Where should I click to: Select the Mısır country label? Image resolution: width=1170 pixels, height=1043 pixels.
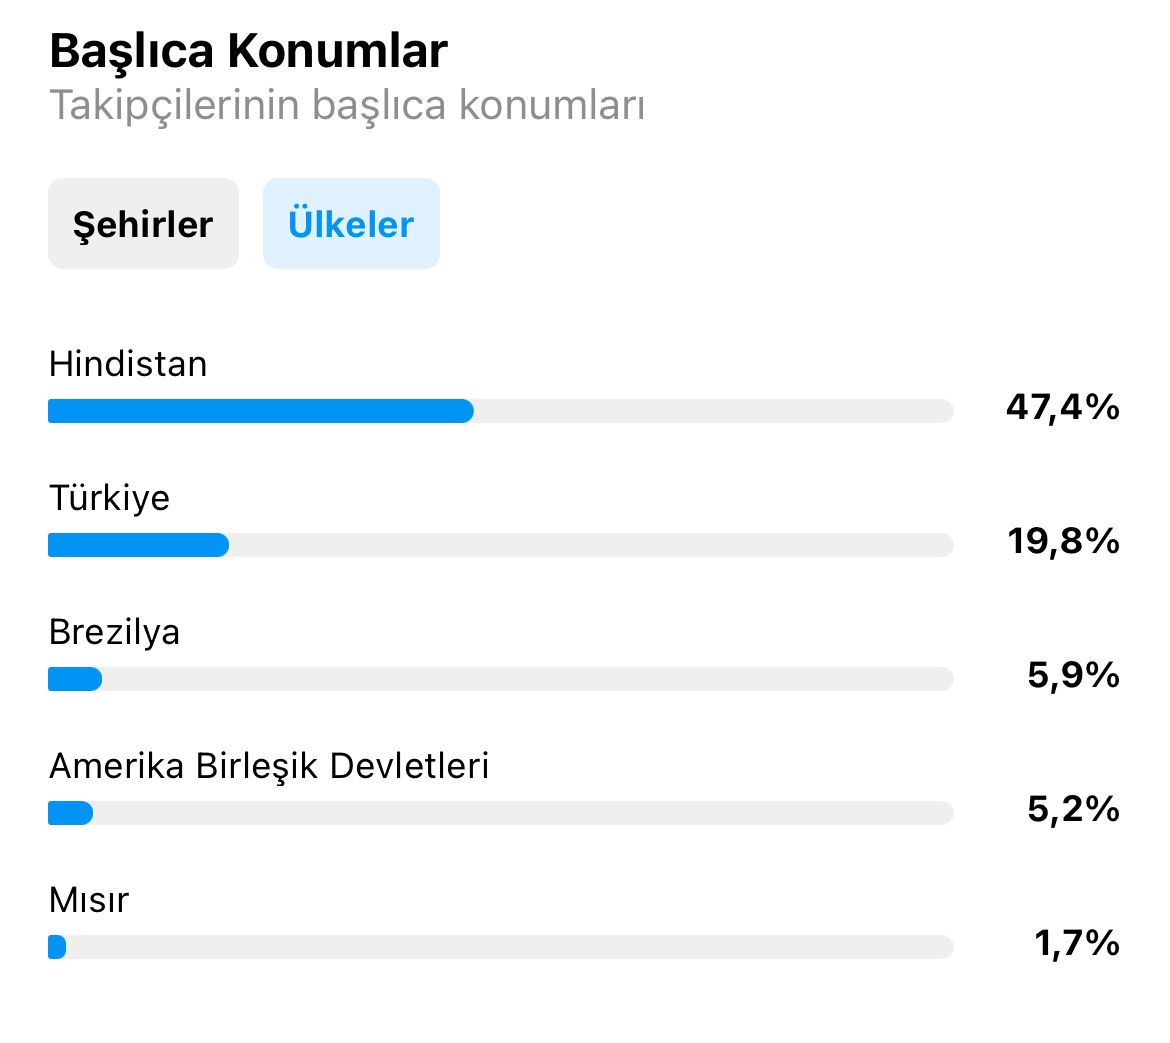point(89,900)
